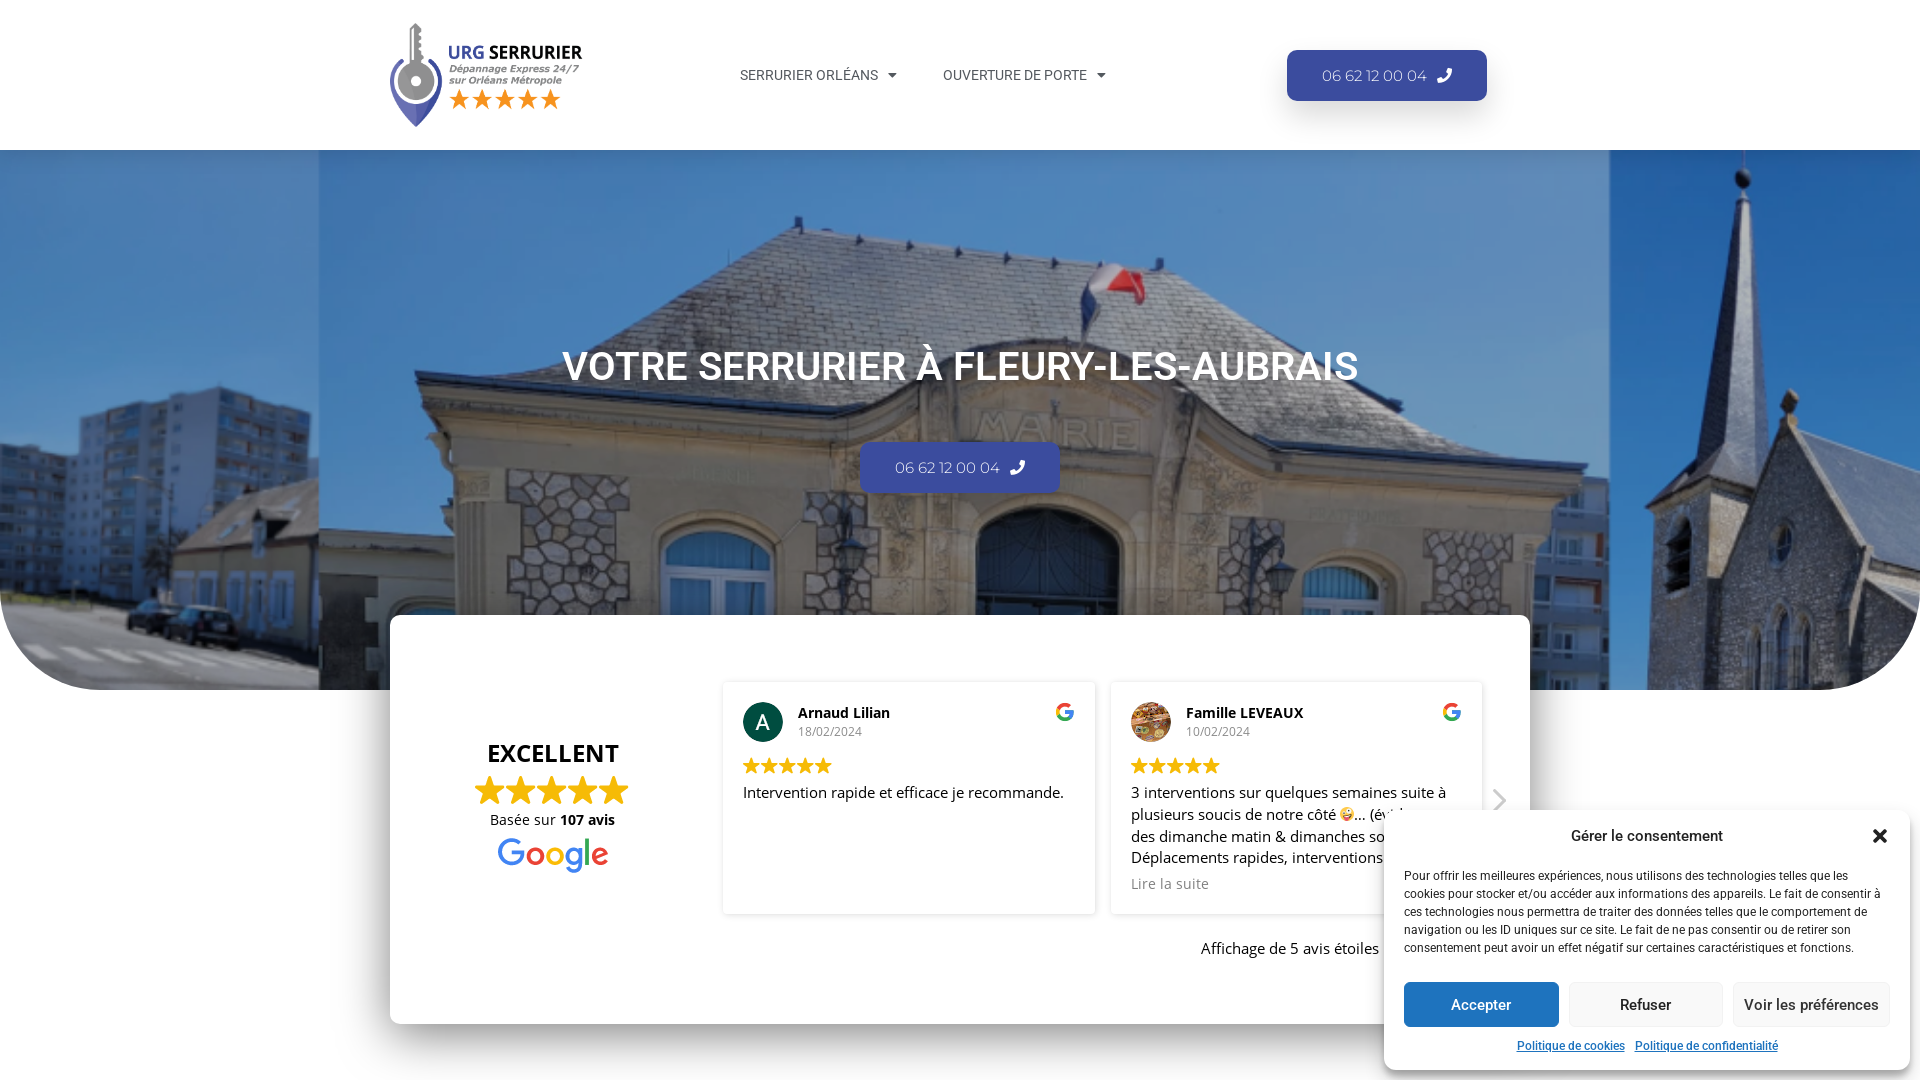
Task: Click the large Google logo under ratings
Action: pos(553,855)
